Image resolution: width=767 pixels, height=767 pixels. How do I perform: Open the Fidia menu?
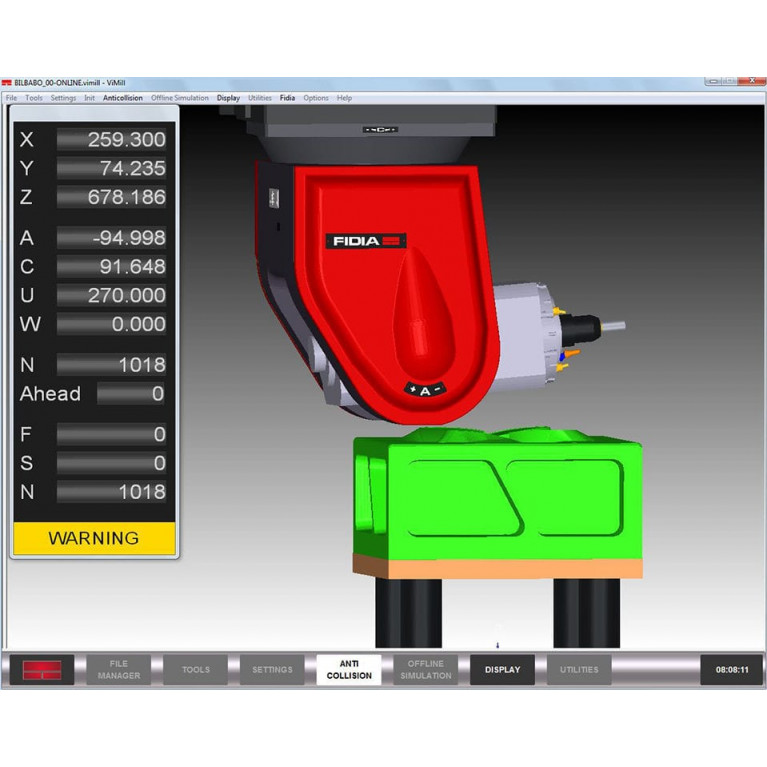coord(287,98)
